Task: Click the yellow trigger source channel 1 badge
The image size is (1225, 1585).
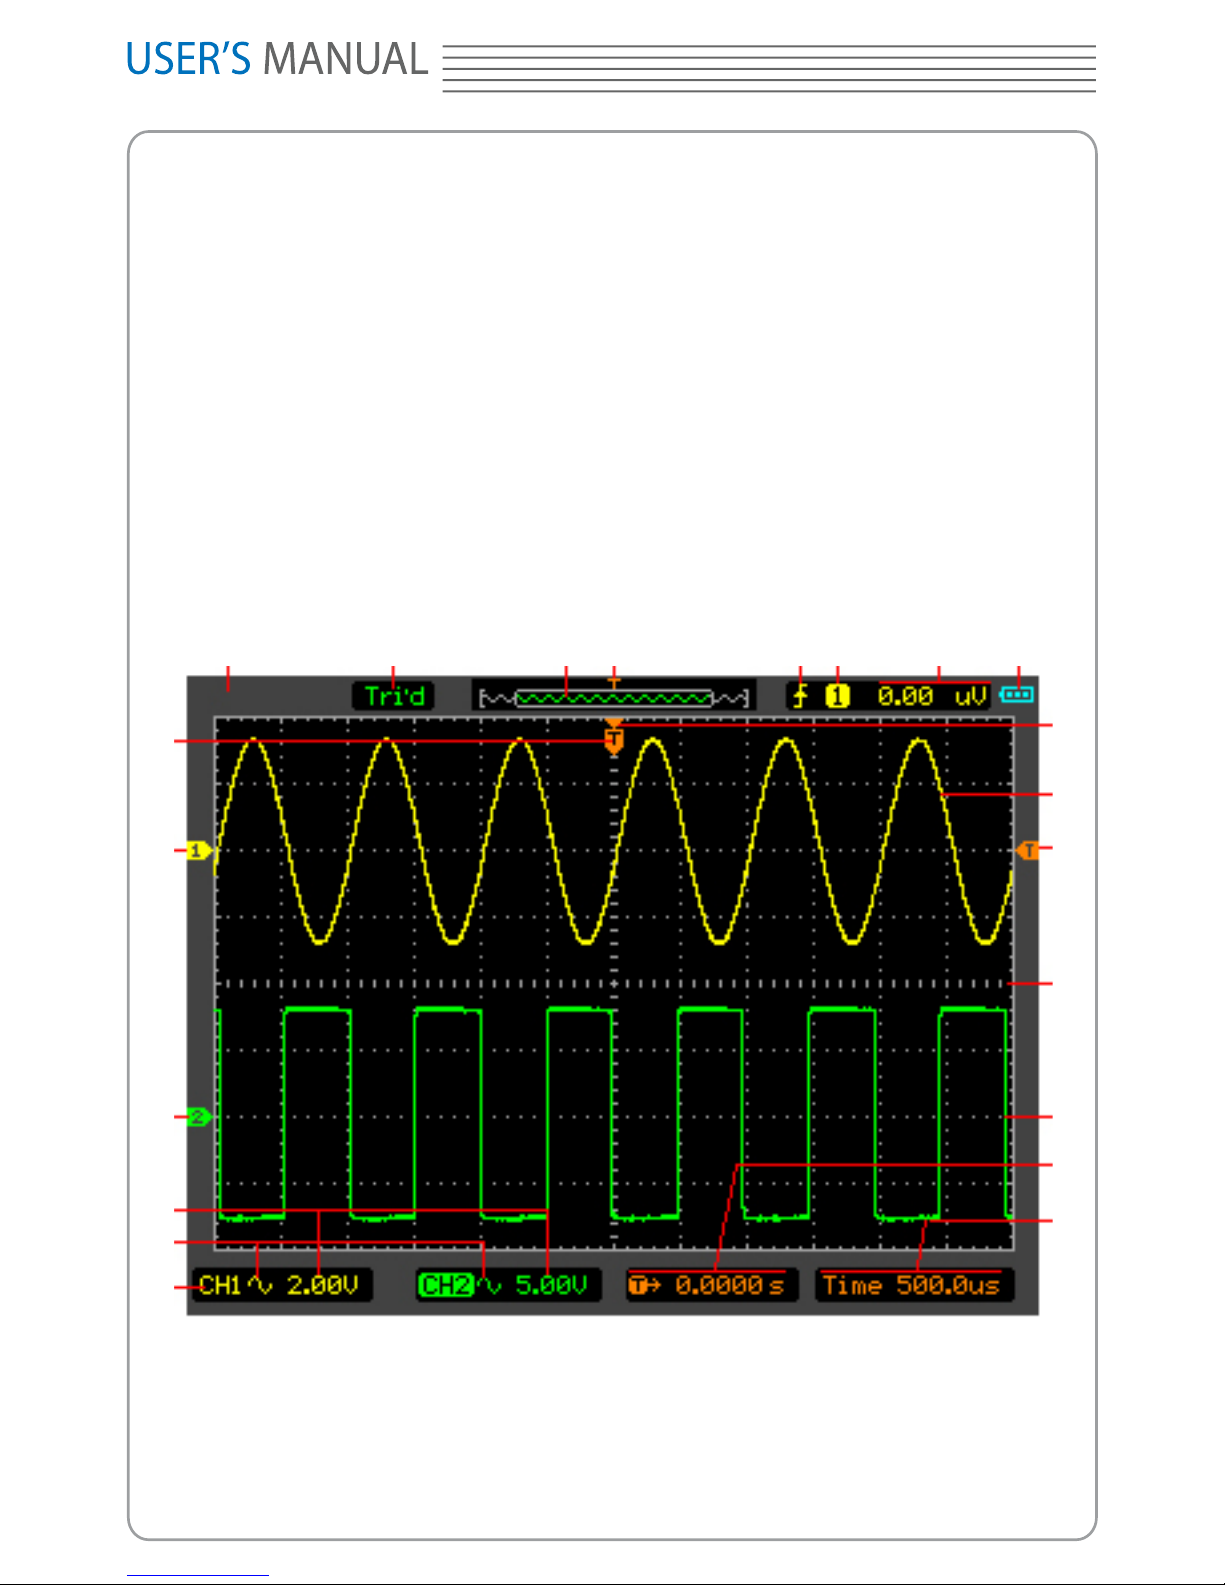Action: tap(837, 696)
